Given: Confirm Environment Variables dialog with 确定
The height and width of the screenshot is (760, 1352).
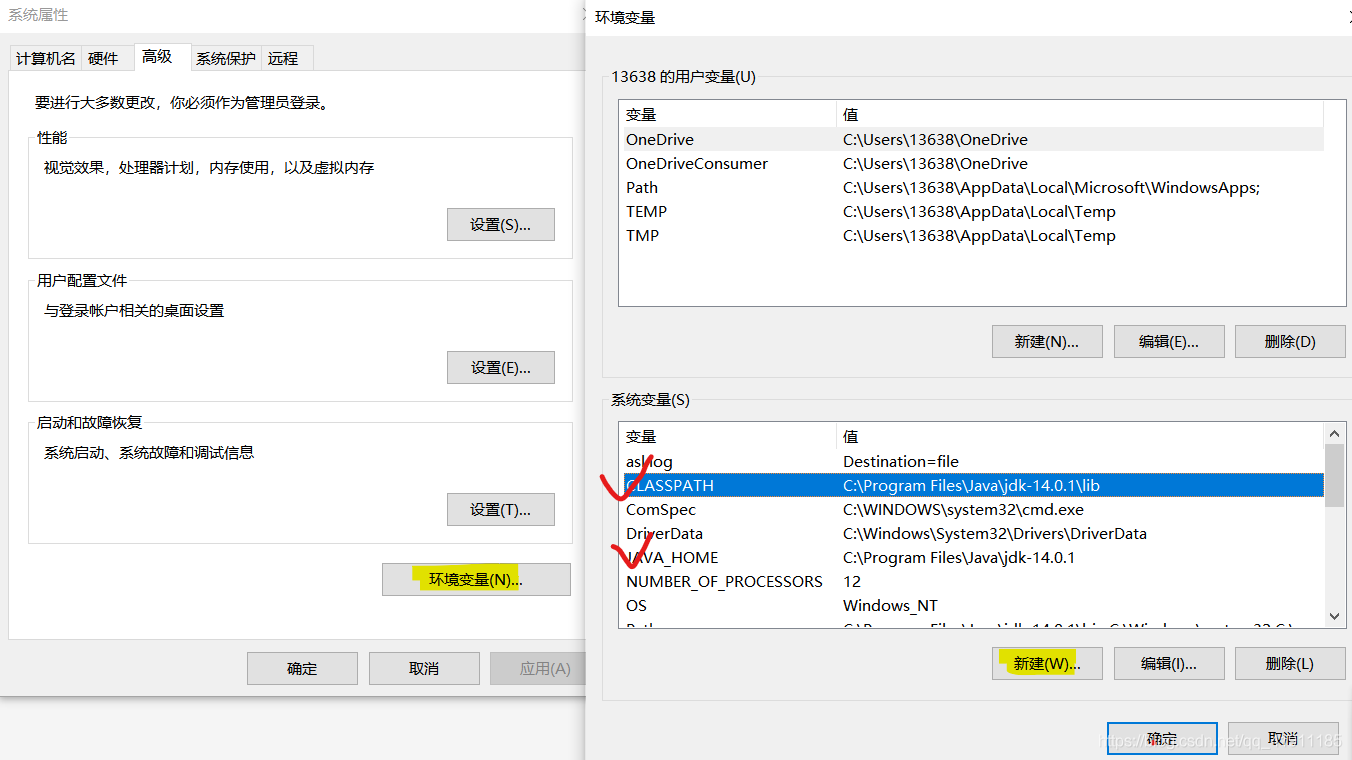Looking at the screenshot, I should coord(1162,739).
